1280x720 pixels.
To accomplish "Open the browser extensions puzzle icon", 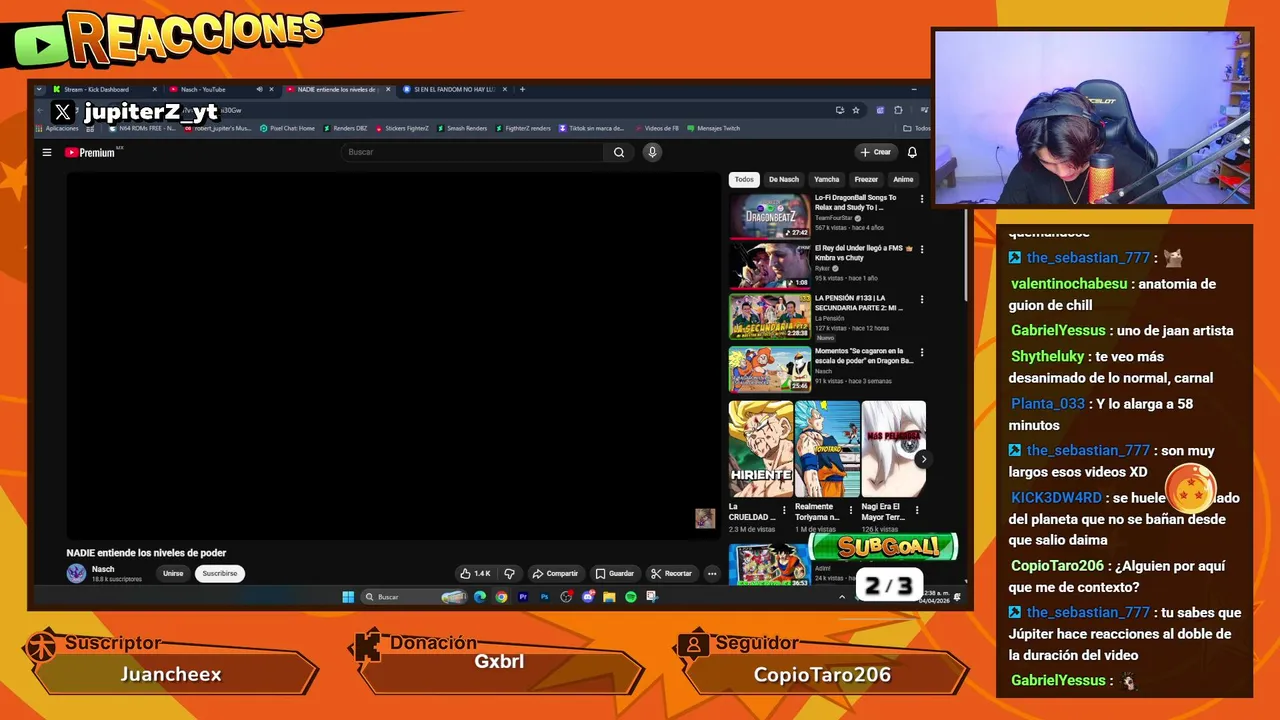I will pos(898,110).
